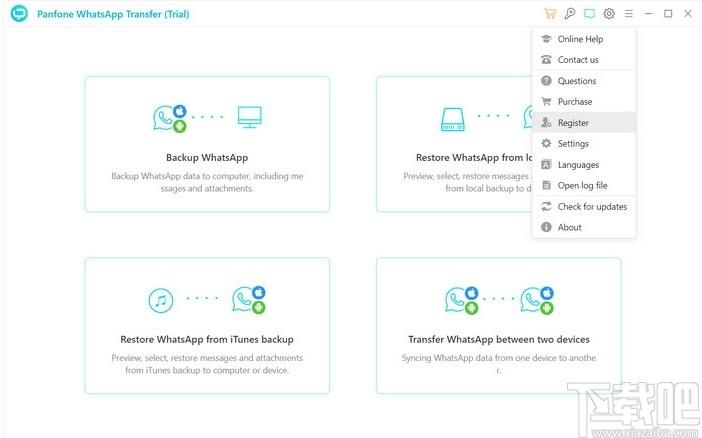Click the Restore WhatsApp from iTunes backup title
The height and width of the screenshot is (438, 702).
[x=207, y=339]
